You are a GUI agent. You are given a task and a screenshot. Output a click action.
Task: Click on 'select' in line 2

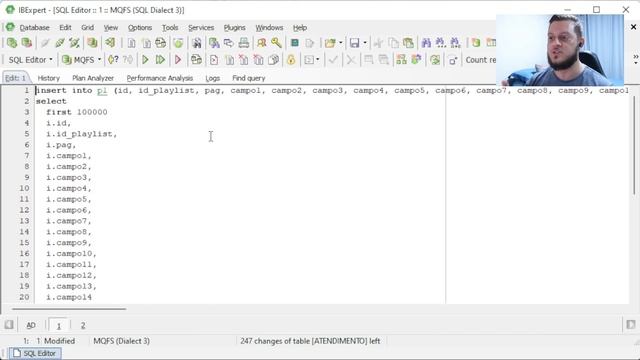[51, 101]
